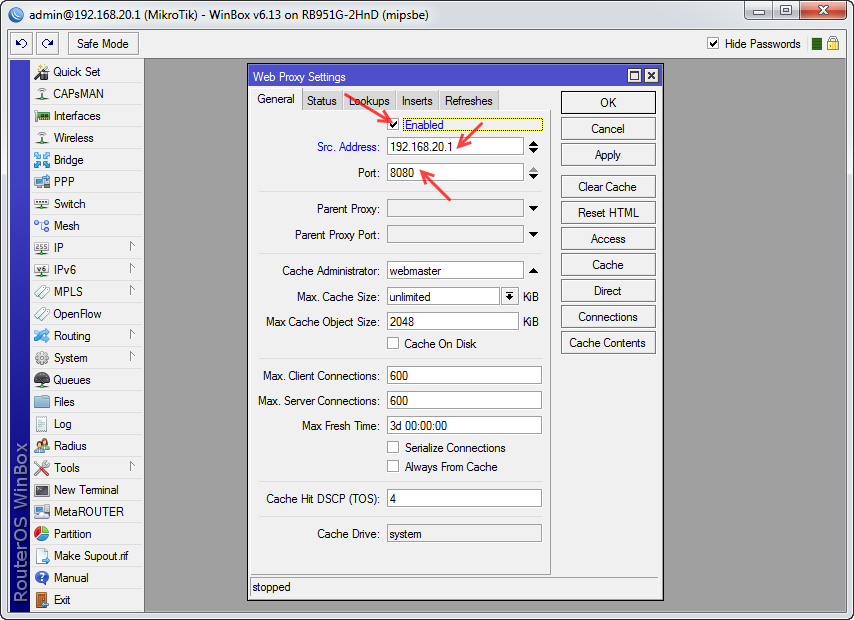Click the Cache Contents button
Screen dimensions: 854x620
(608, 343)
